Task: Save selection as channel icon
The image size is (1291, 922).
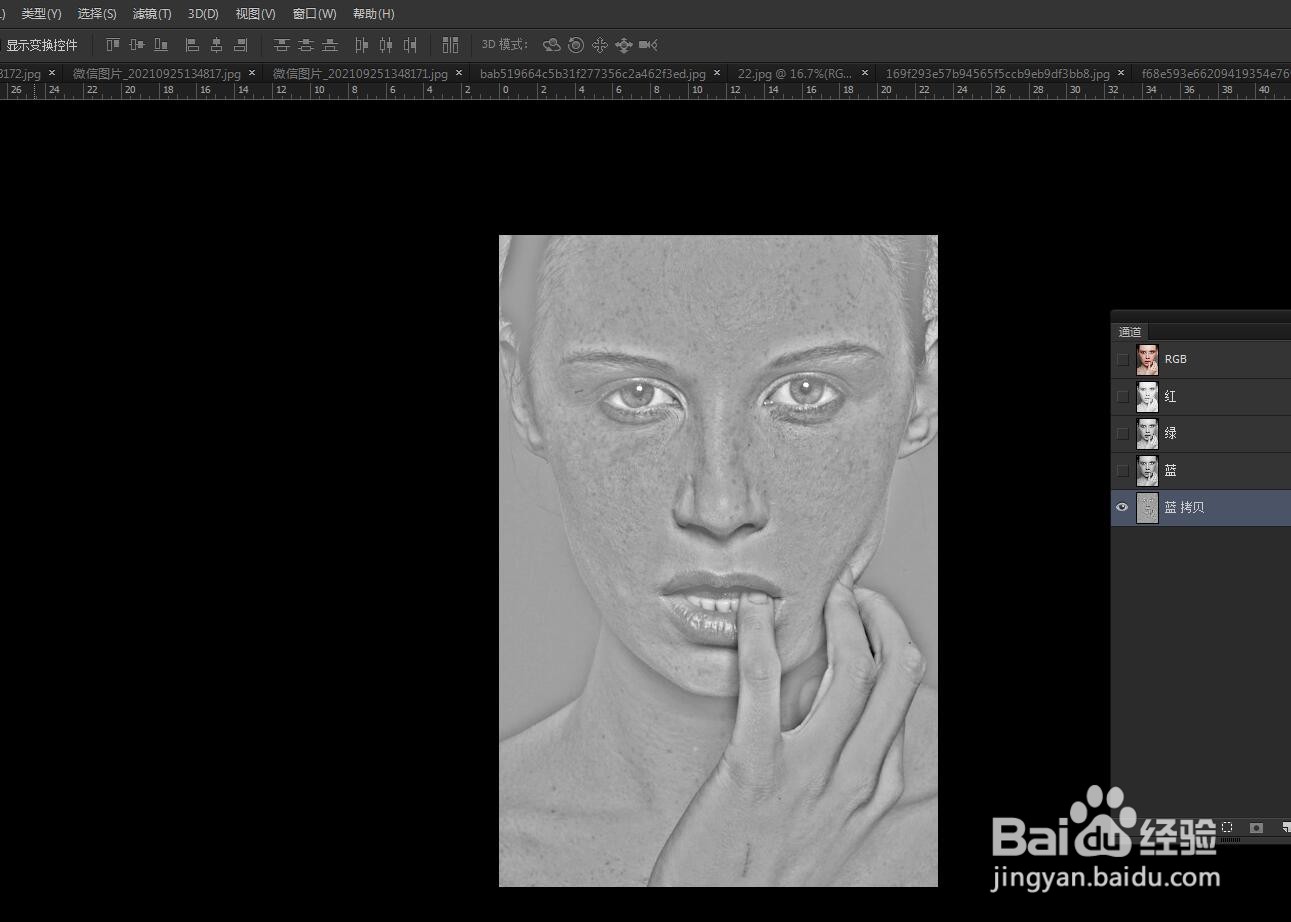Action: [x=1257, y=828]
